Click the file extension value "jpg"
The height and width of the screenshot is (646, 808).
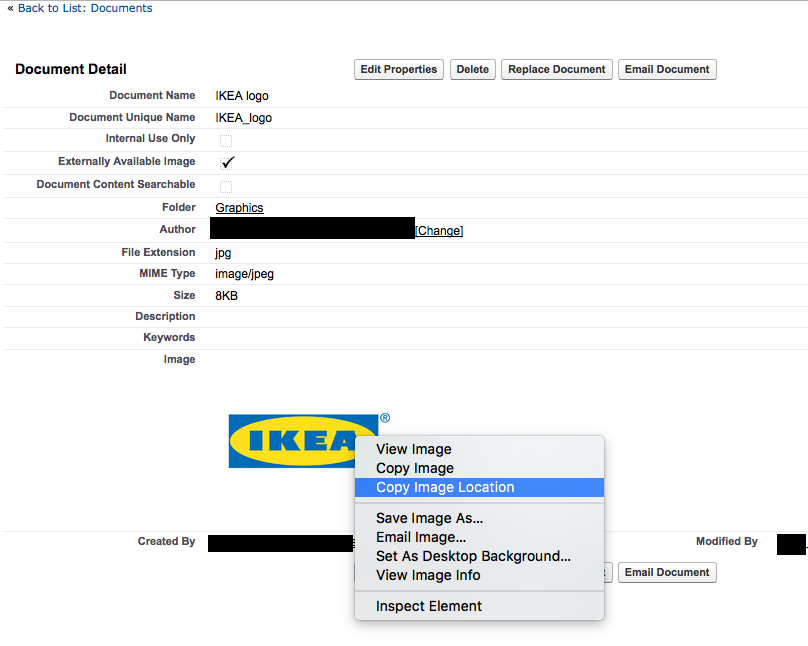click(223, 253)
